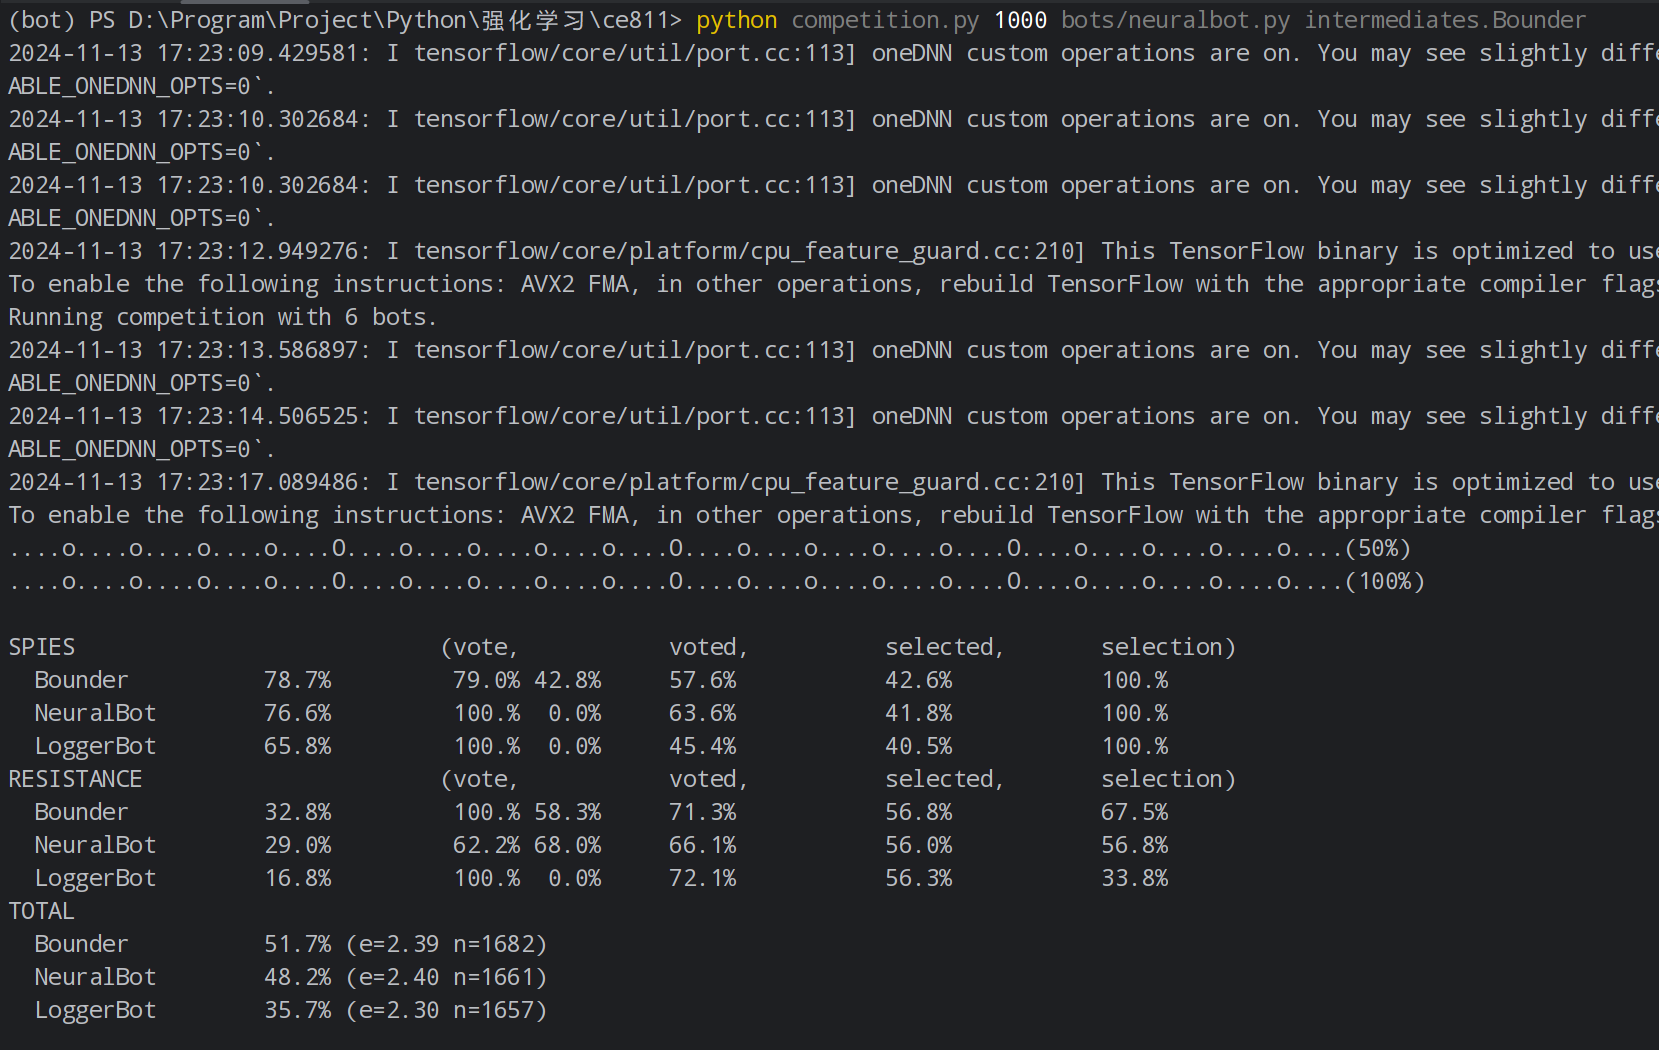This screenshot has width=1659, height=1050.
Task: Click Bounder's resistance win rate '32.8%'
Action: 298,812
